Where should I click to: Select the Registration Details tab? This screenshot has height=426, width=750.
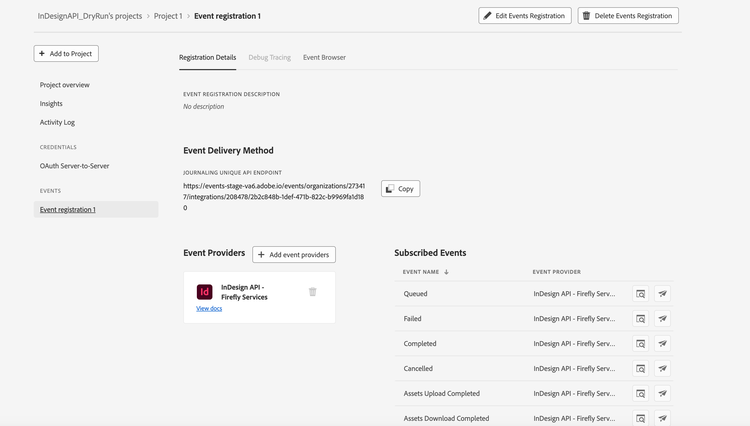point(208,57)
